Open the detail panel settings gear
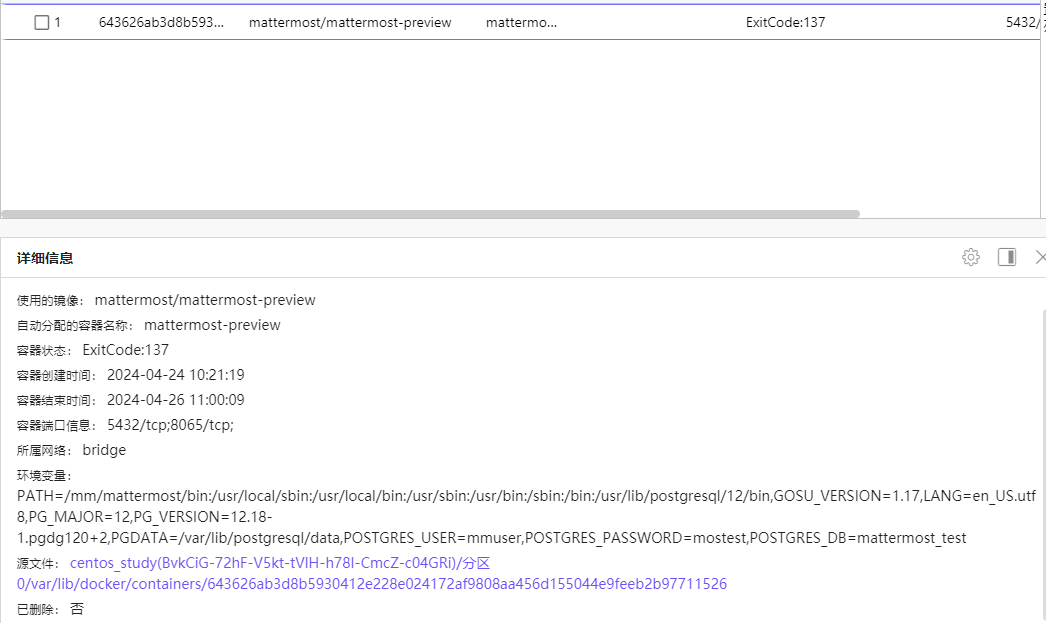The height and width of the screenshot is (623, 1046). click(x=970, y=257)
